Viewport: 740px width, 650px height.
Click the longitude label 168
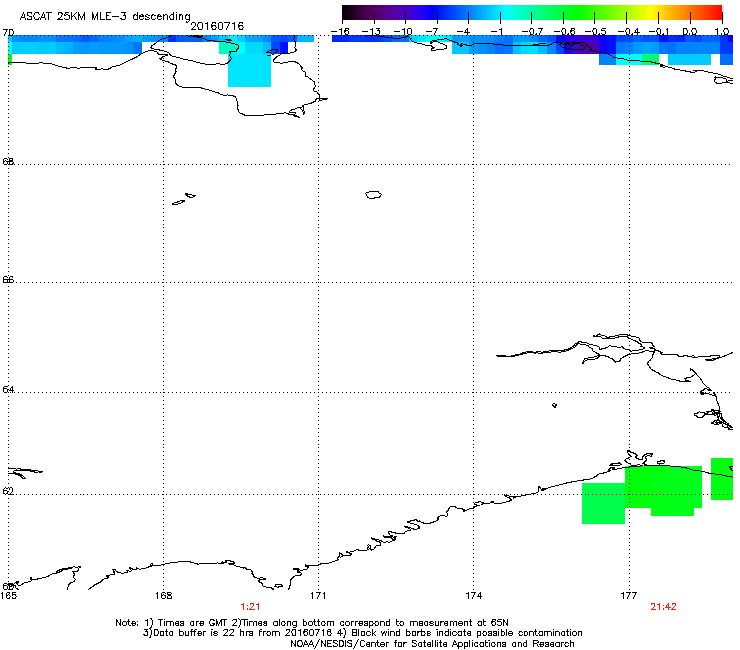163,596
